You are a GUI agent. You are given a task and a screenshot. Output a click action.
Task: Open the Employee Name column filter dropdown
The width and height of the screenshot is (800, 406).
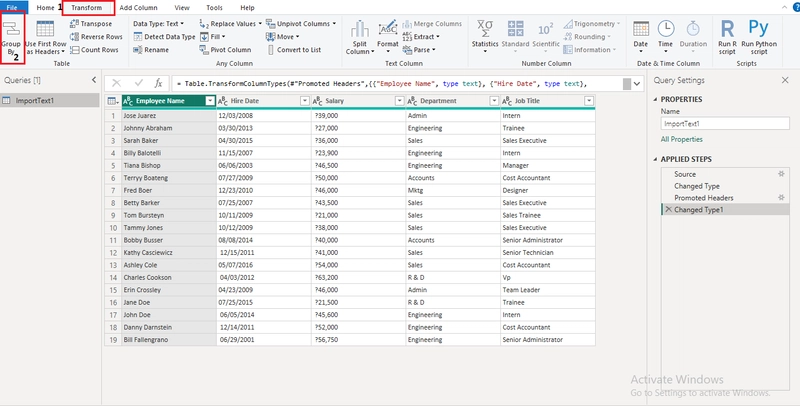point(210,101)
